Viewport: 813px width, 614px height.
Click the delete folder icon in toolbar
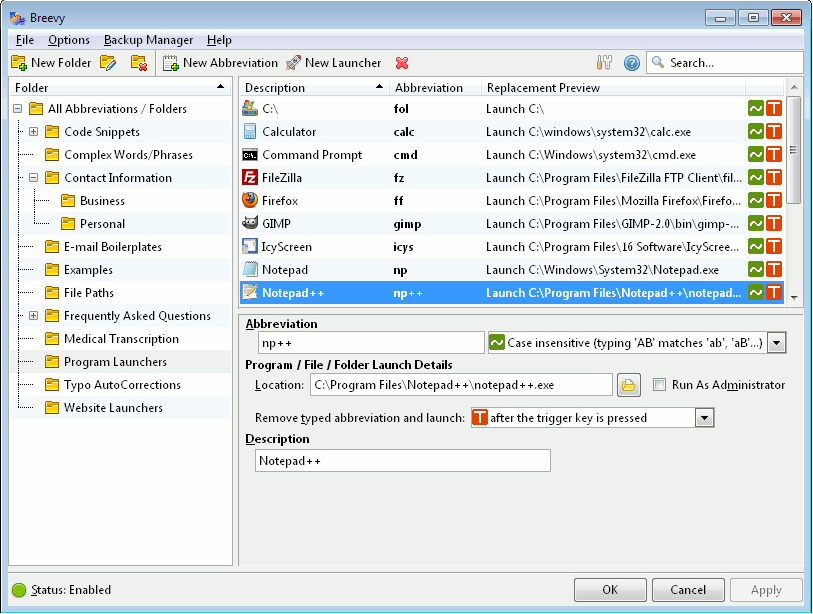139,63
